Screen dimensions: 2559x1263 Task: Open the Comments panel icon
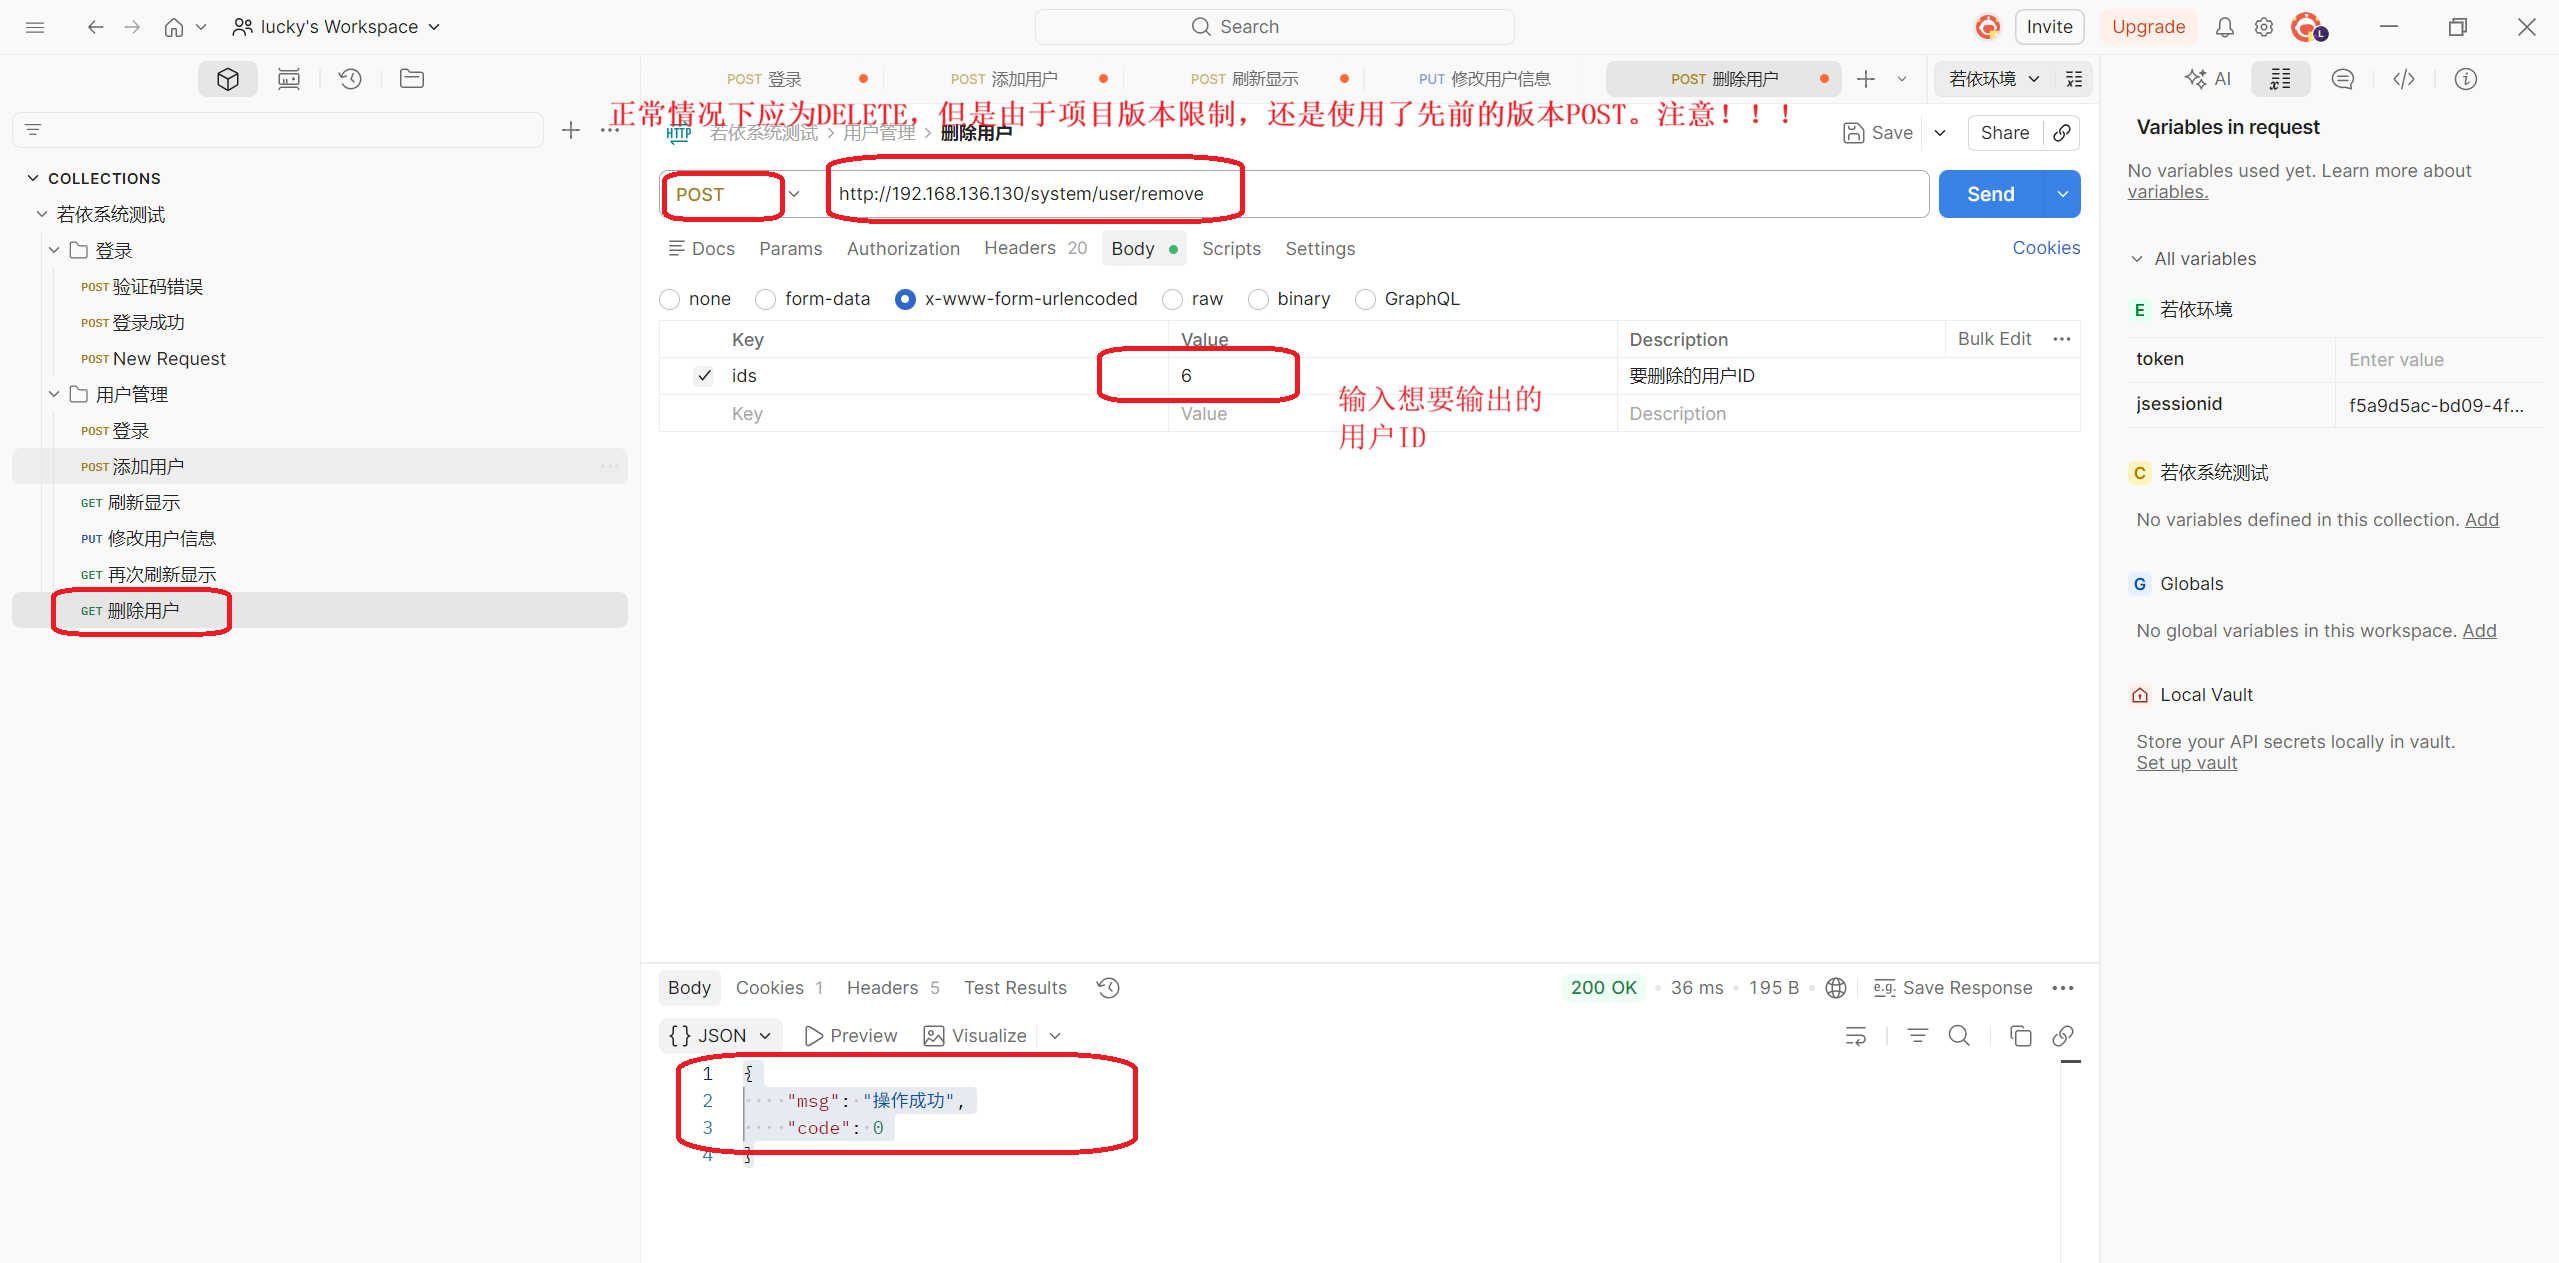[x=2343, y=79]
